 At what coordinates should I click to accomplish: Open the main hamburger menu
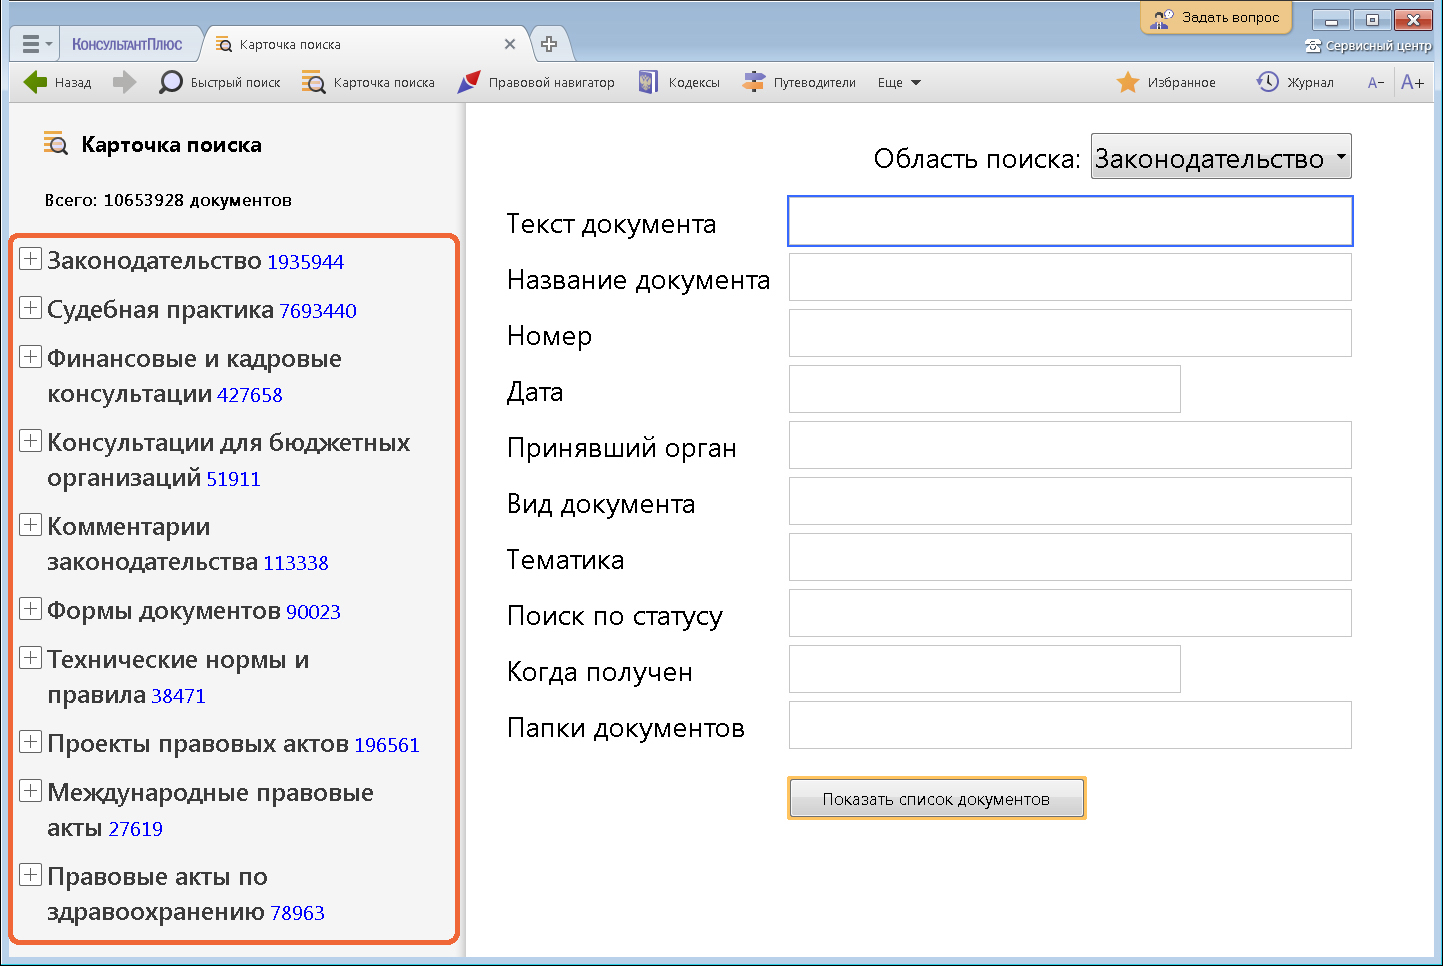[x=36, y=44]
